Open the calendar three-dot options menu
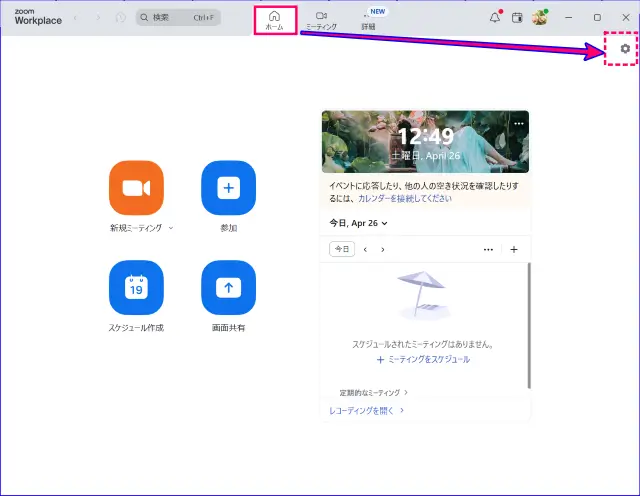 pos(488,249)
